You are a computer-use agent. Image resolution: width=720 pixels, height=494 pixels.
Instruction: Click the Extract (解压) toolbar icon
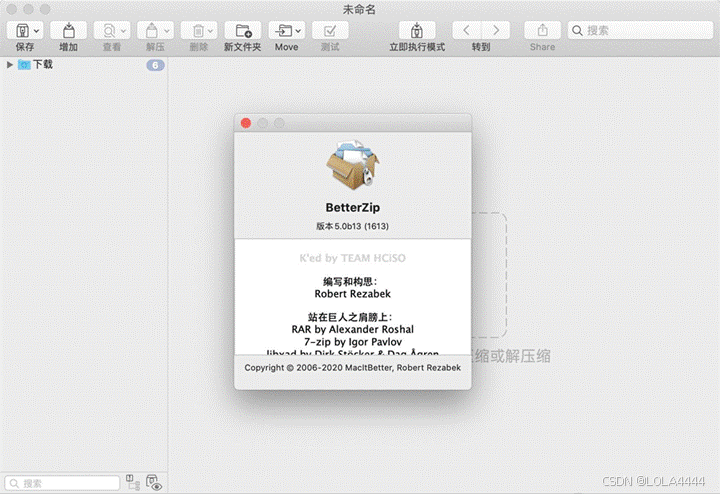coord(152,31)
